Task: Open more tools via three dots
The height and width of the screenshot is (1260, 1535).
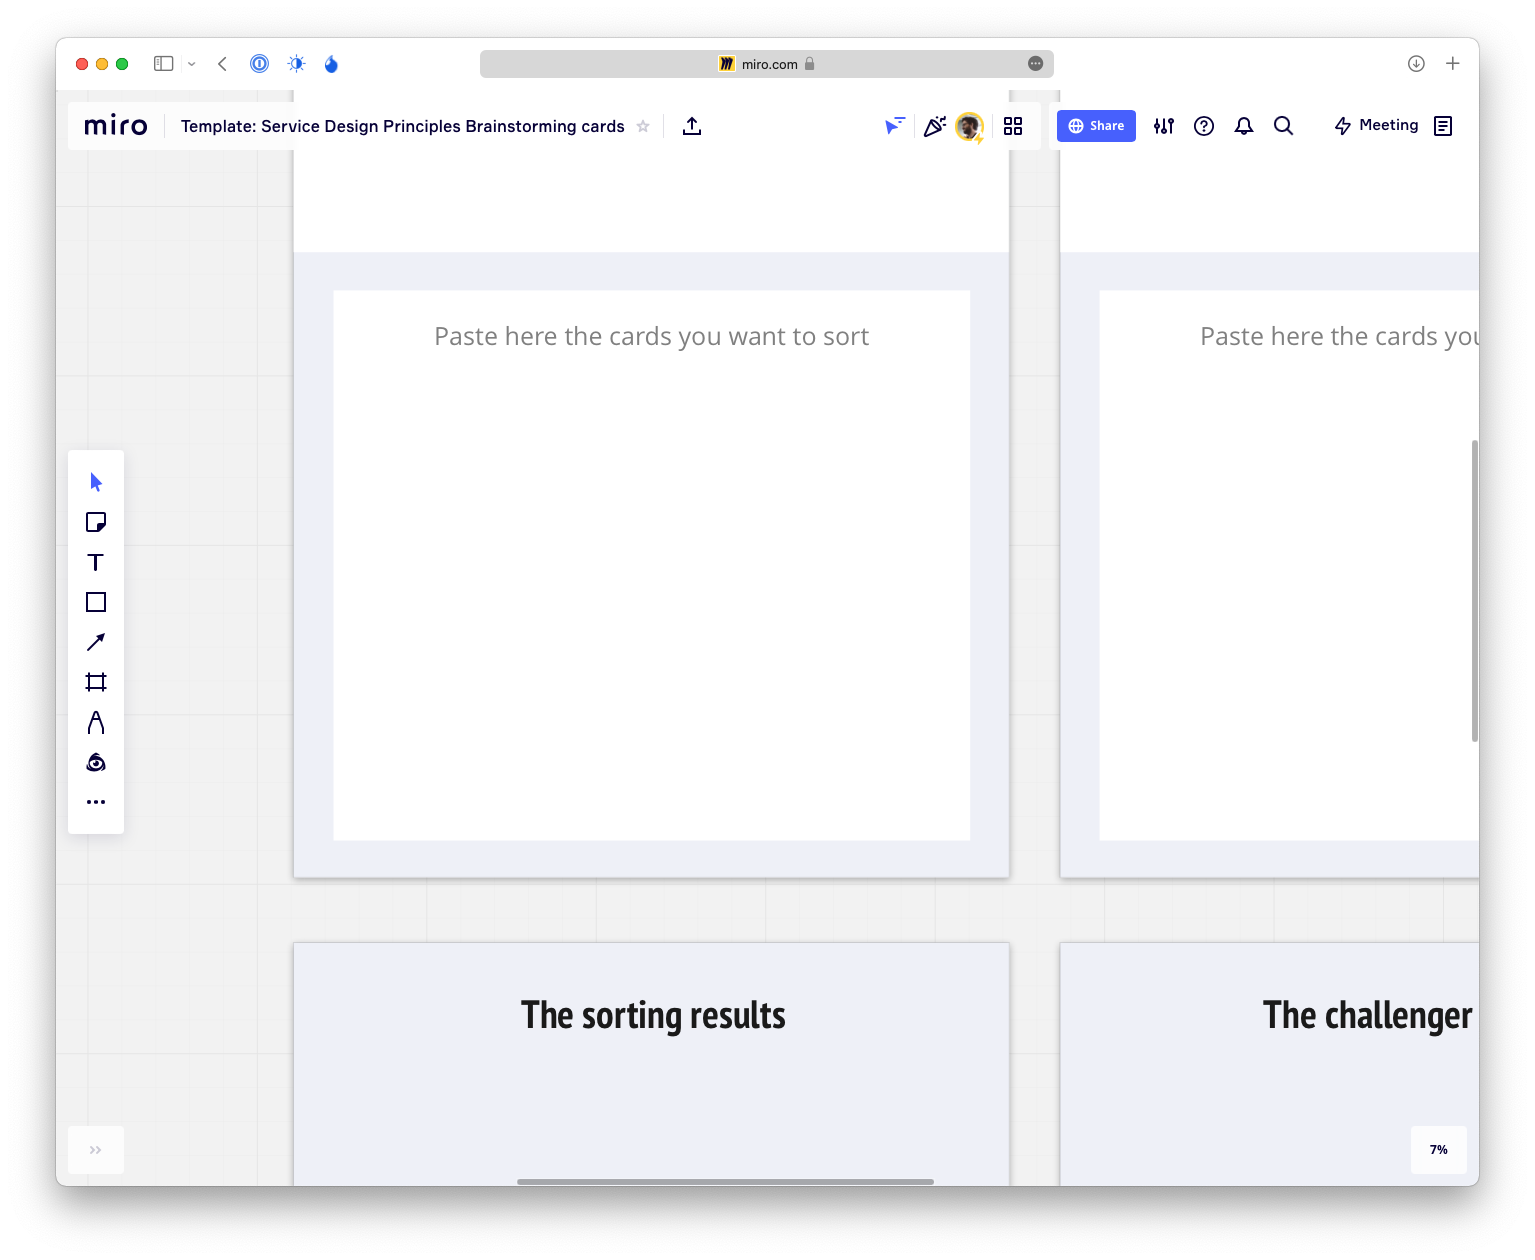Action: pos(96,802)
